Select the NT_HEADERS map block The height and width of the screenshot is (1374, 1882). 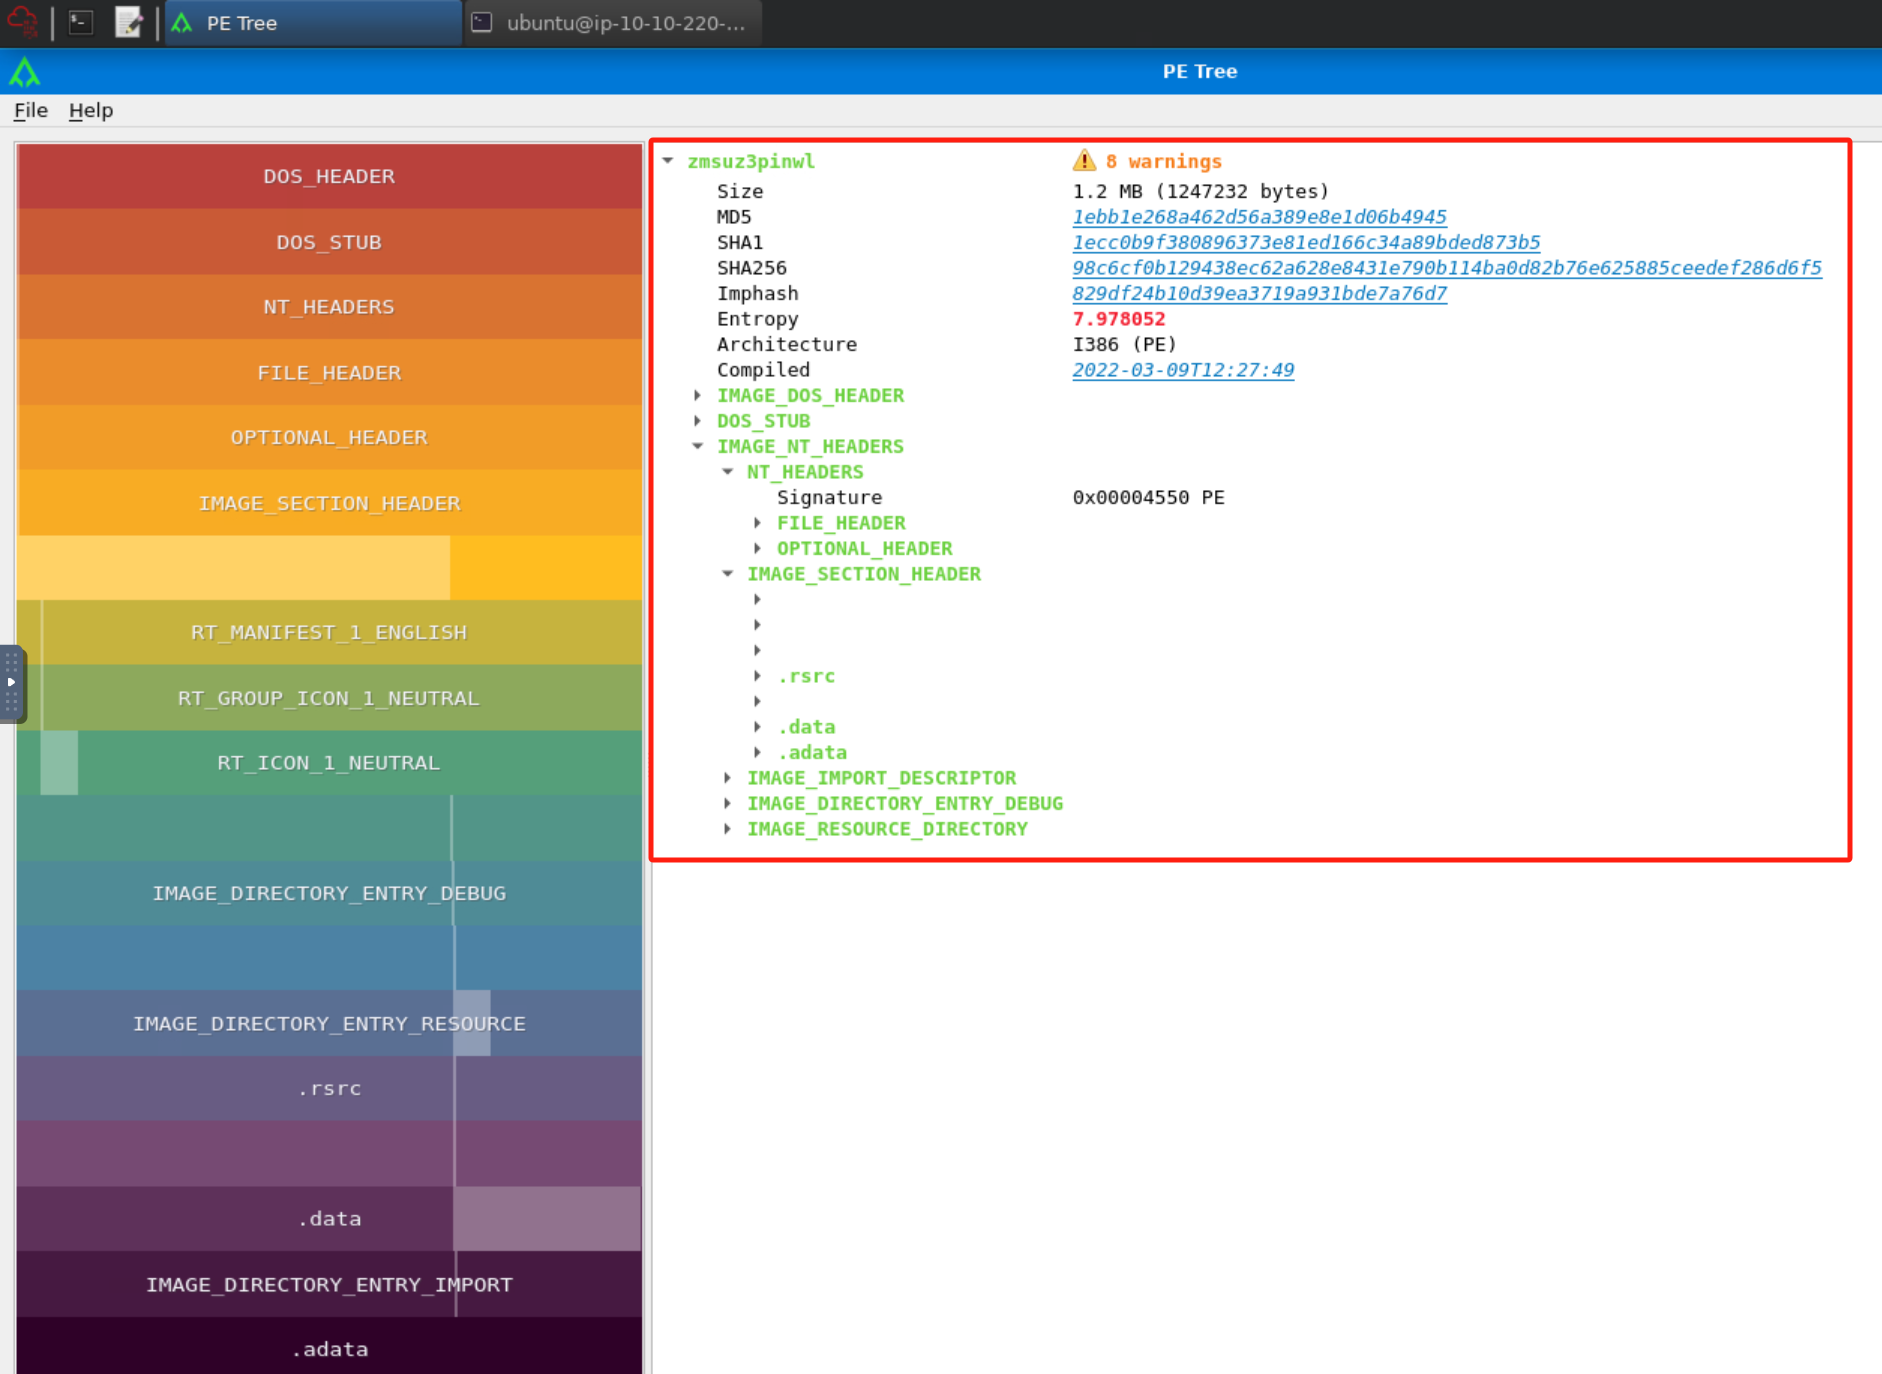click(x=329, y=307)
